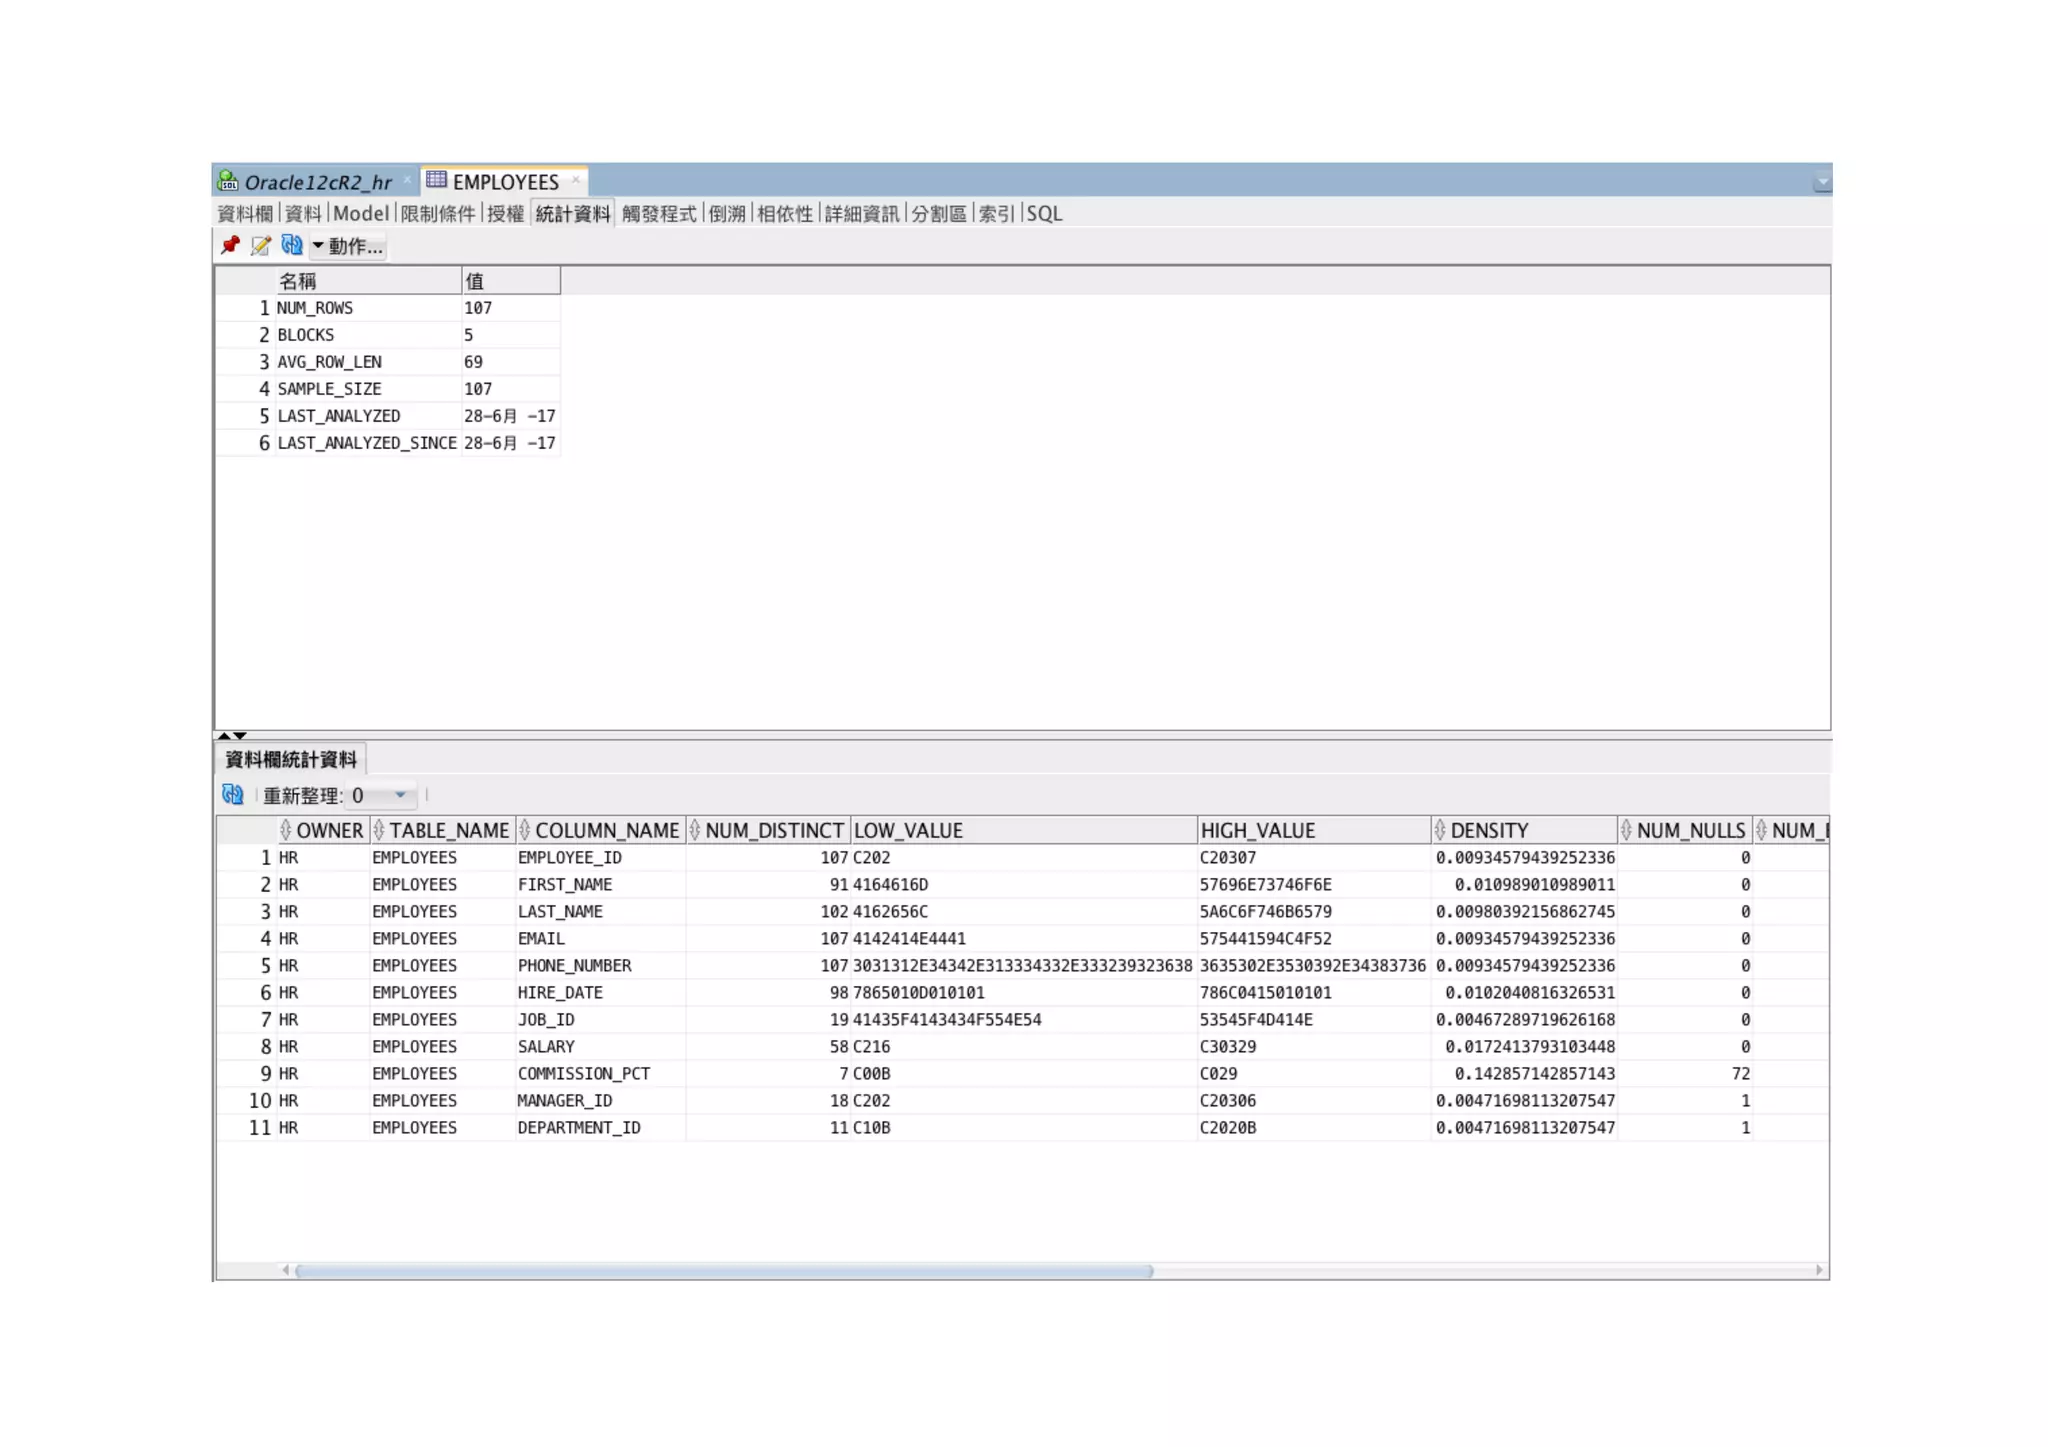The width and height of the screenshot is (2048, 1447).
Task: Click the scrollbar right arrow
Action: point(1819,1271)
